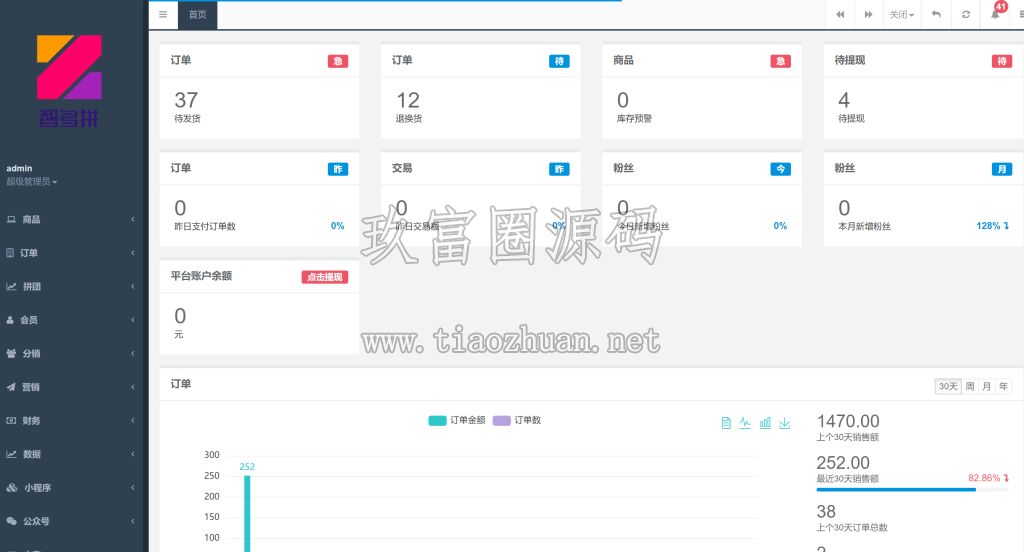Click the 1470.00 上个30天销售额 value

848,421
